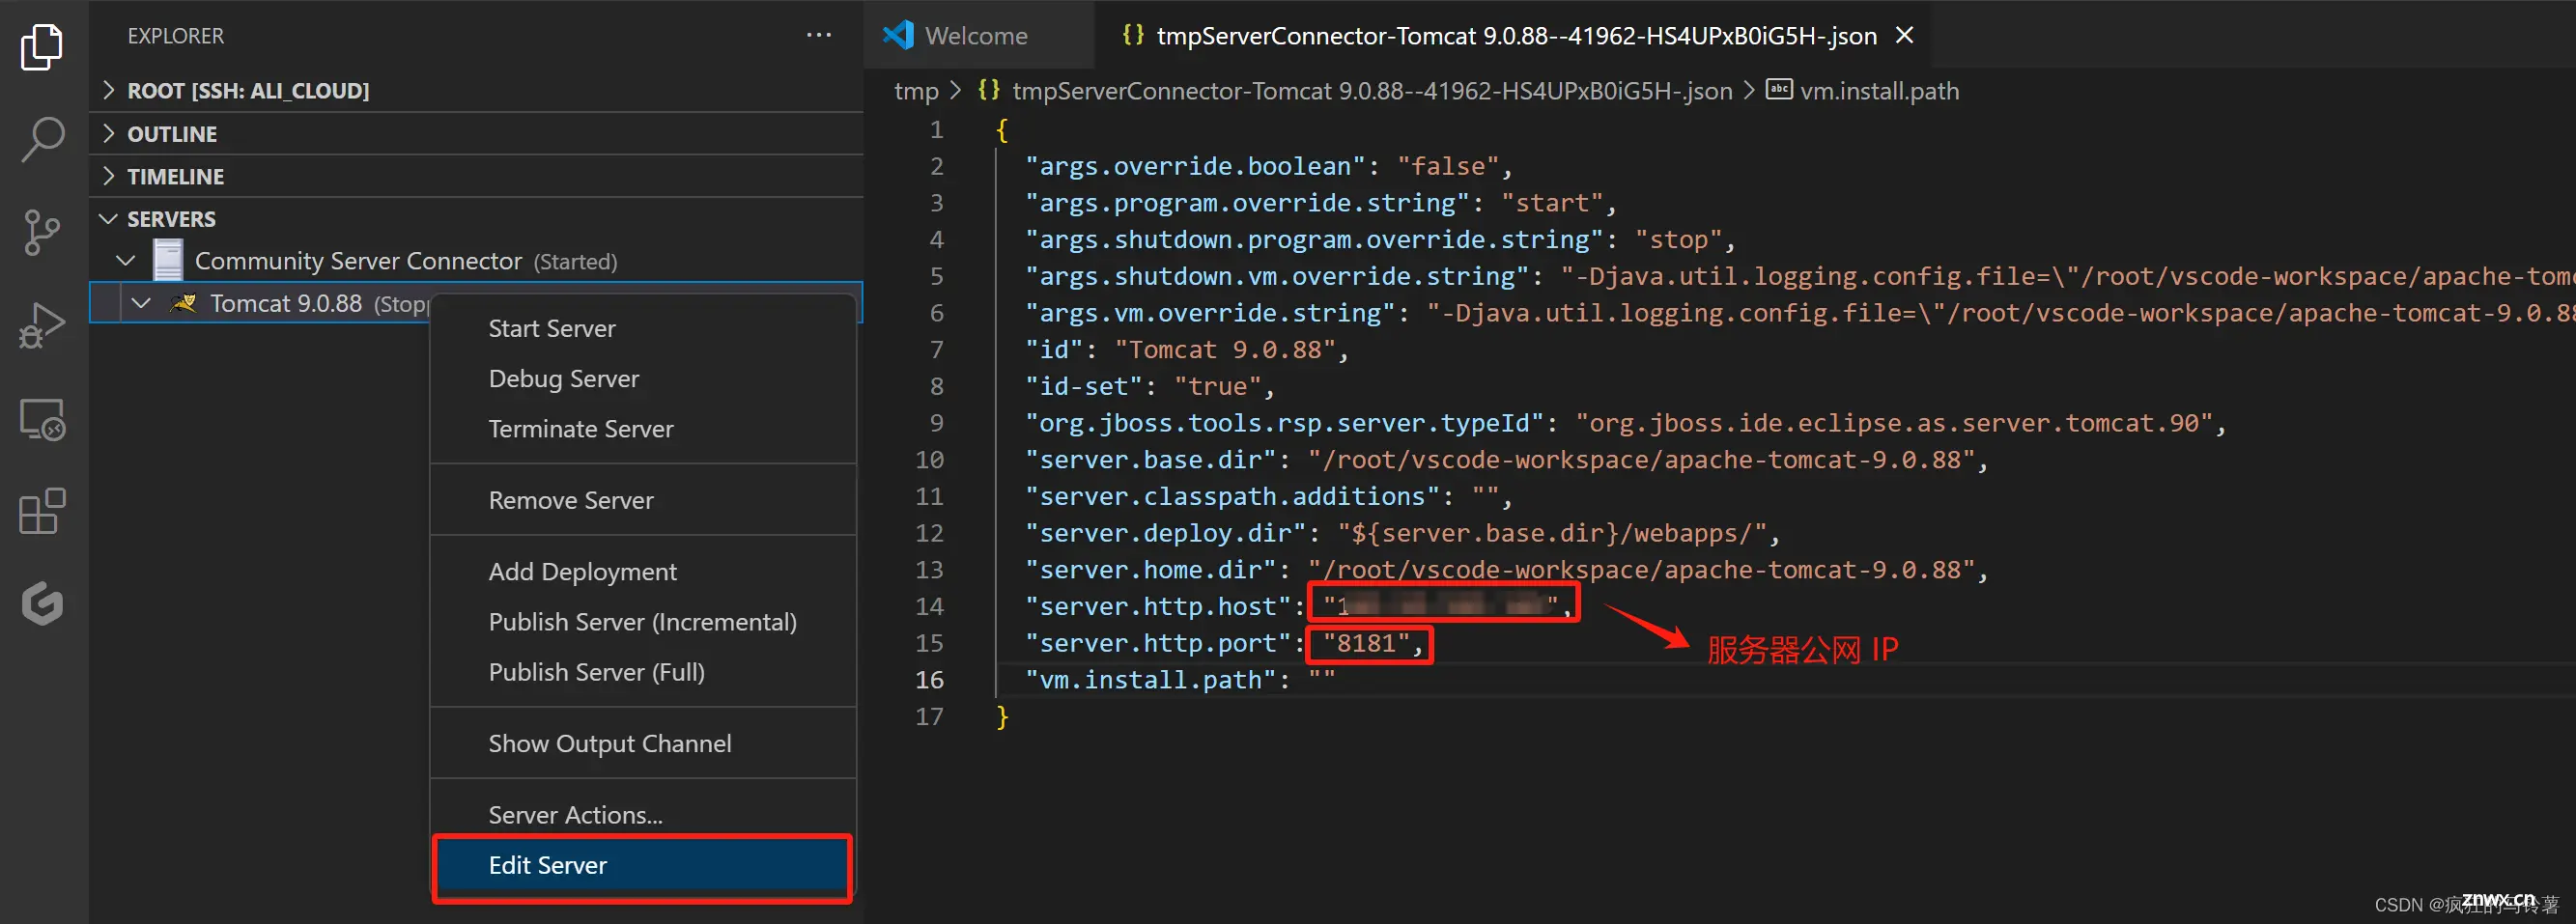Screen dimensions: 2576x924
Task: Click the "8181" port value
Action: pos(1366,643)
